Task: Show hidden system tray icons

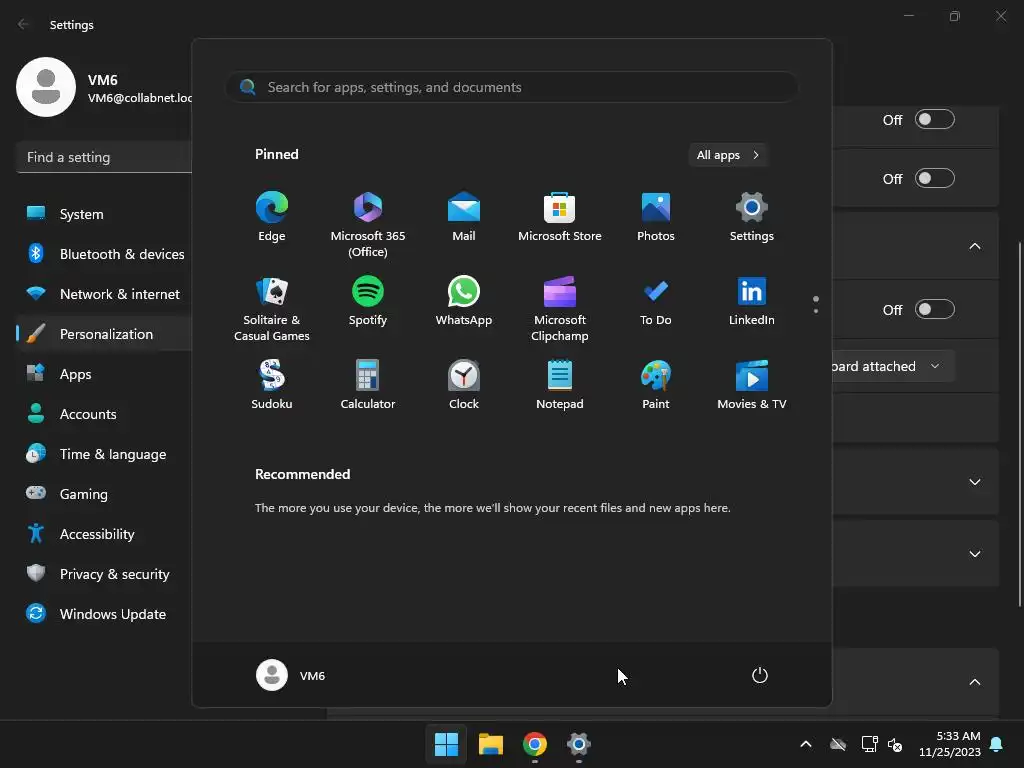Action: (806, 744)
